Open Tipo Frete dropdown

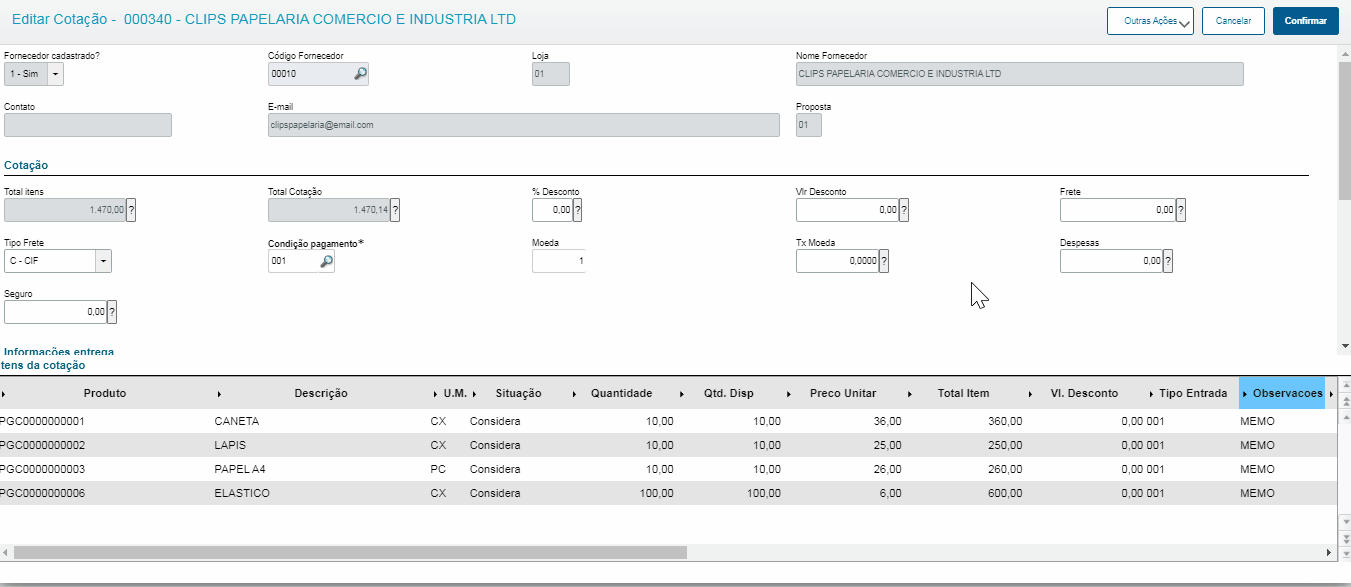[x=103, y=261]
